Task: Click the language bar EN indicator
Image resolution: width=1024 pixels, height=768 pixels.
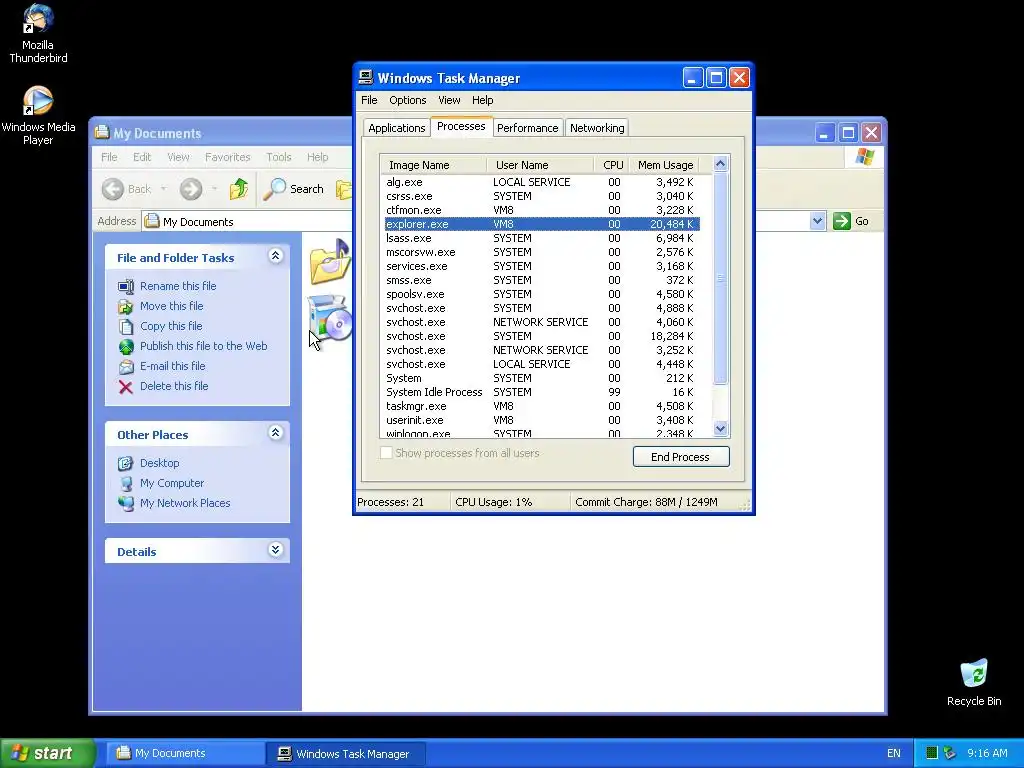Action: point(893,753)
